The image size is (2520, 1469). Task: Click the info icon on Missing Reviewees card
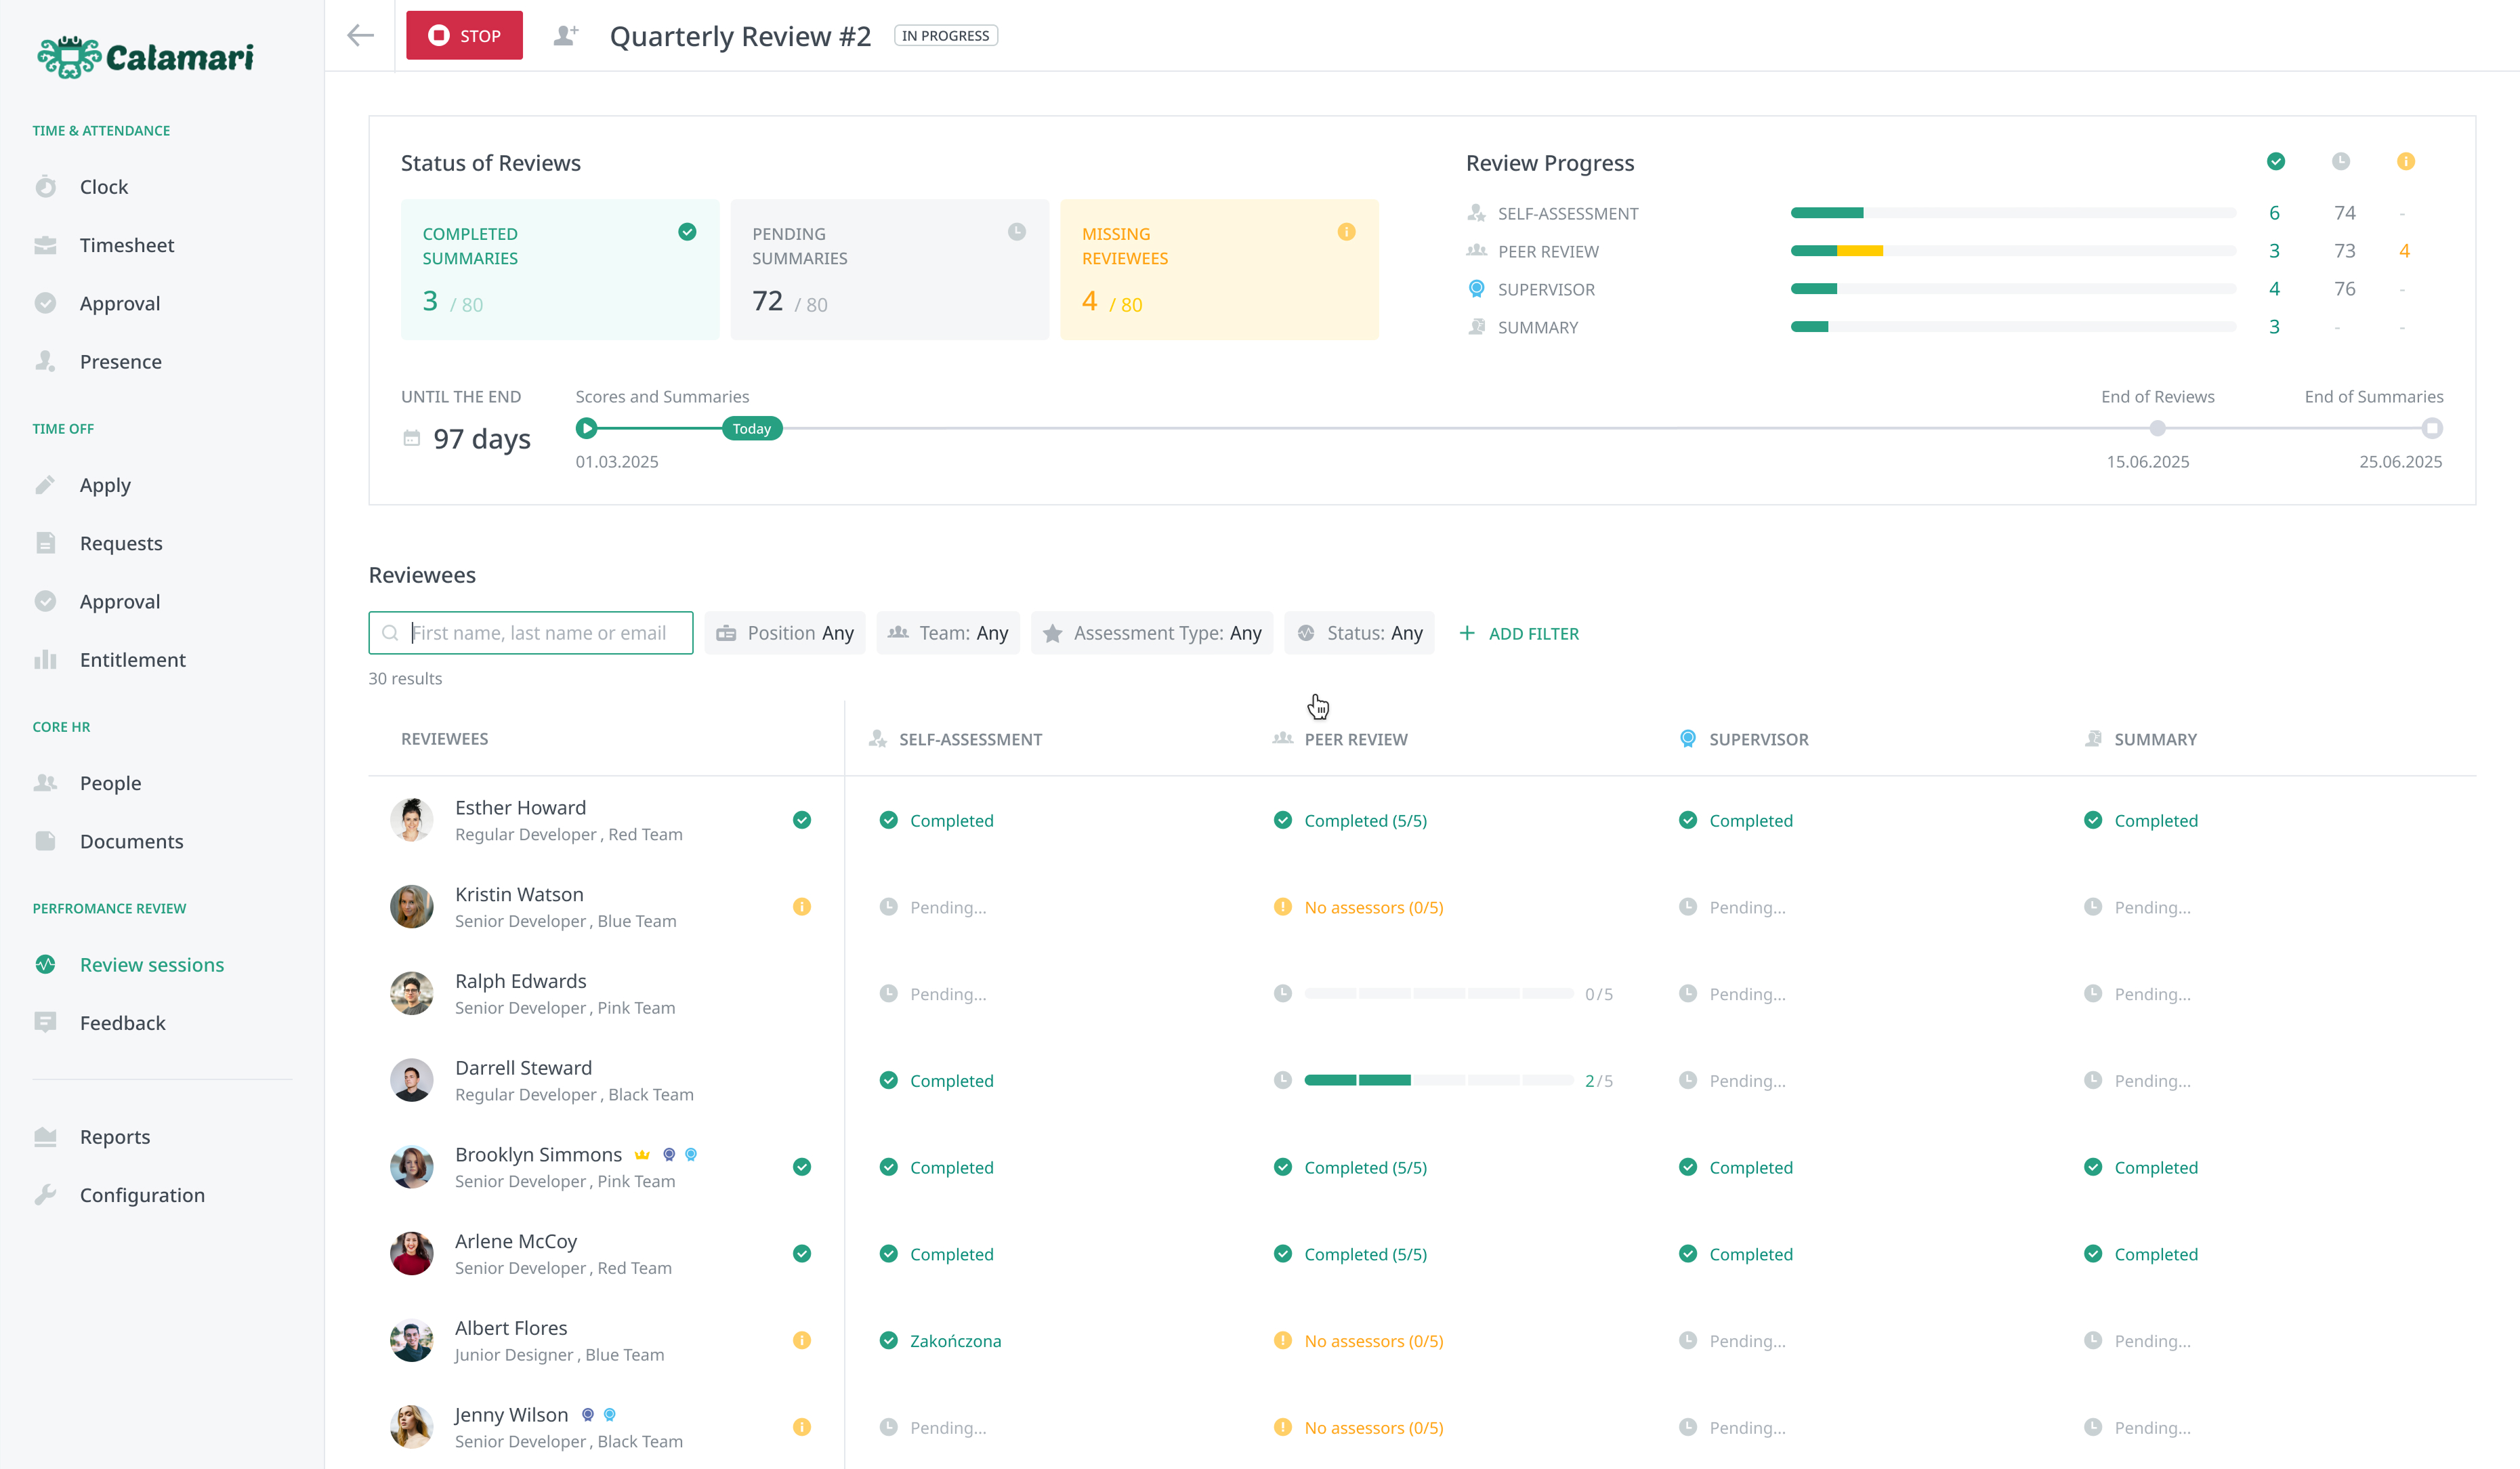(1346, 232)
